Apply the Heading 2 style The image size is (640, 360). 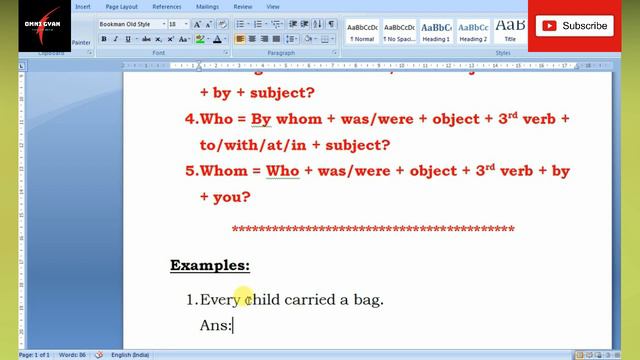(x=473, y=32)
